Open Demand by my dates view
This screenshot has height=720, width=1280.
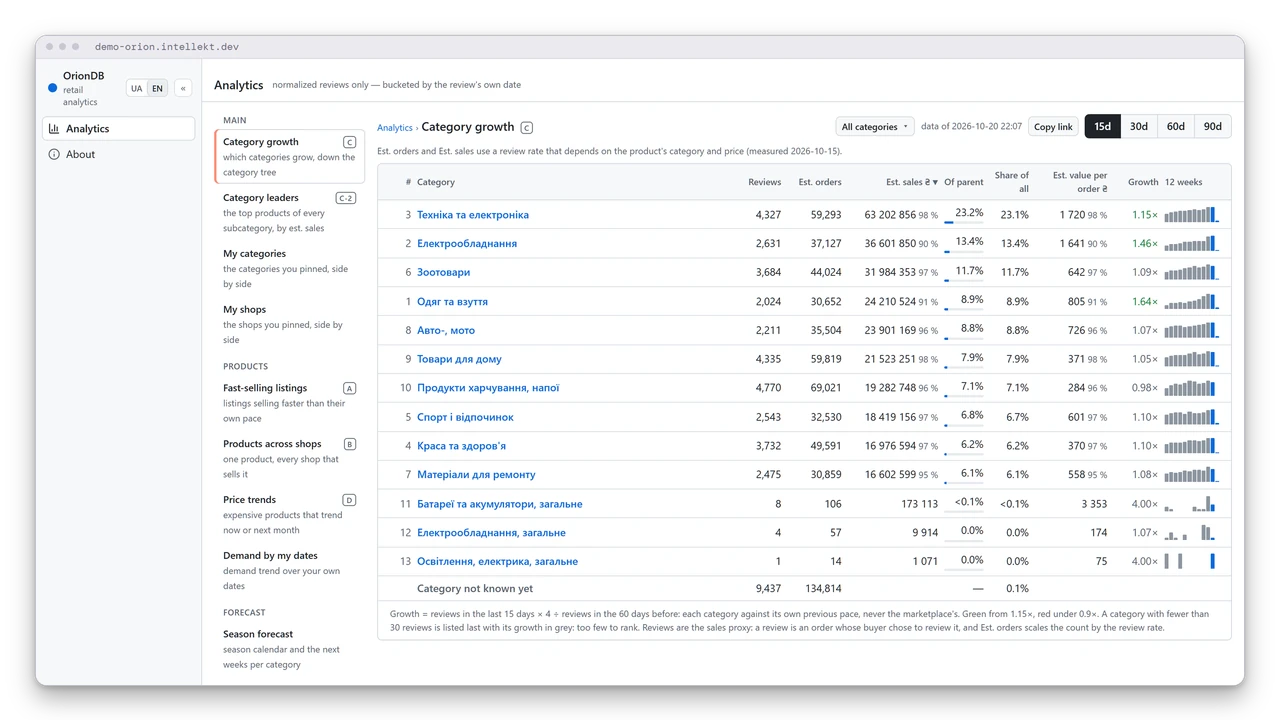pyautogui.click(x=289, y=570)
